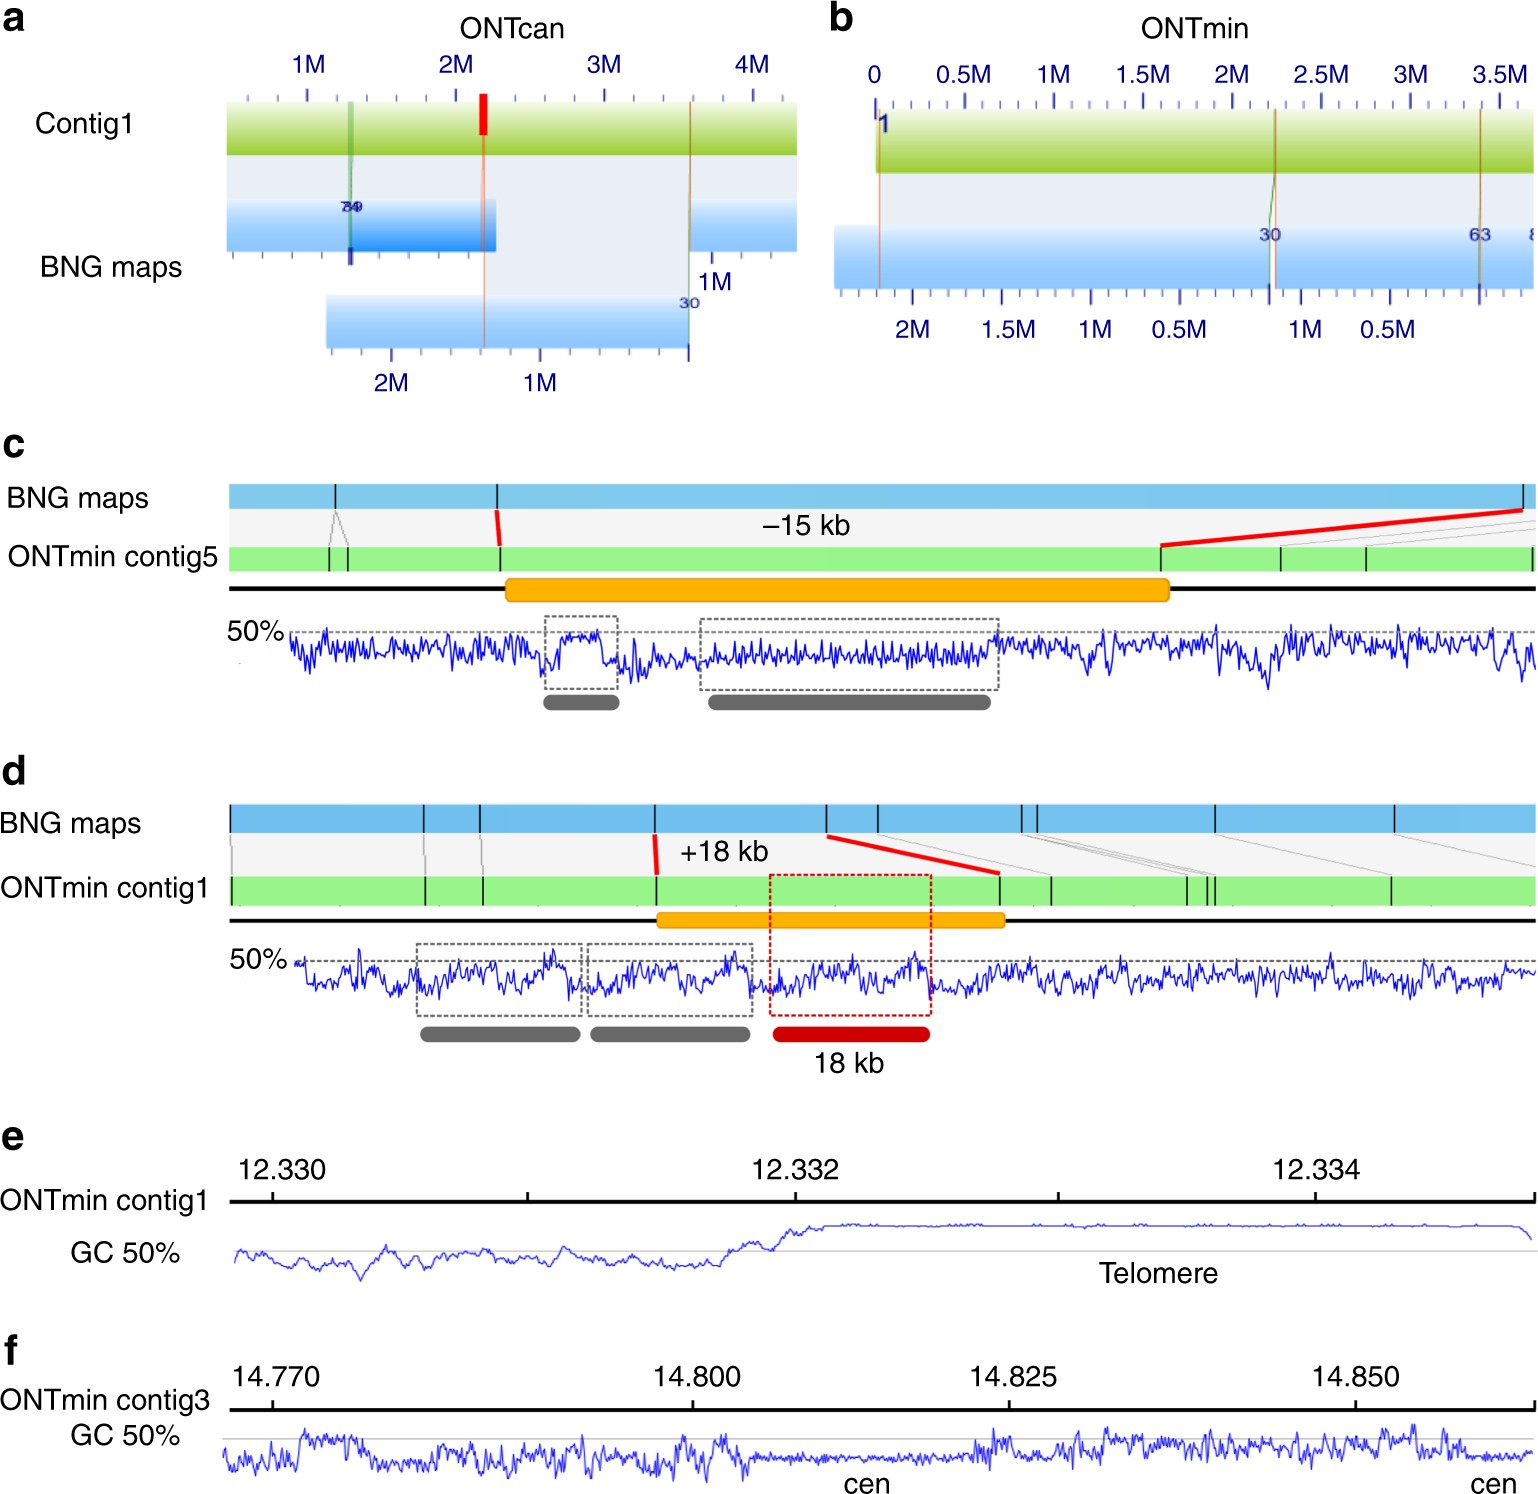Select the orange bar under ONTmin contig5
The image size is (1538, 1494).
click(837, 590)
